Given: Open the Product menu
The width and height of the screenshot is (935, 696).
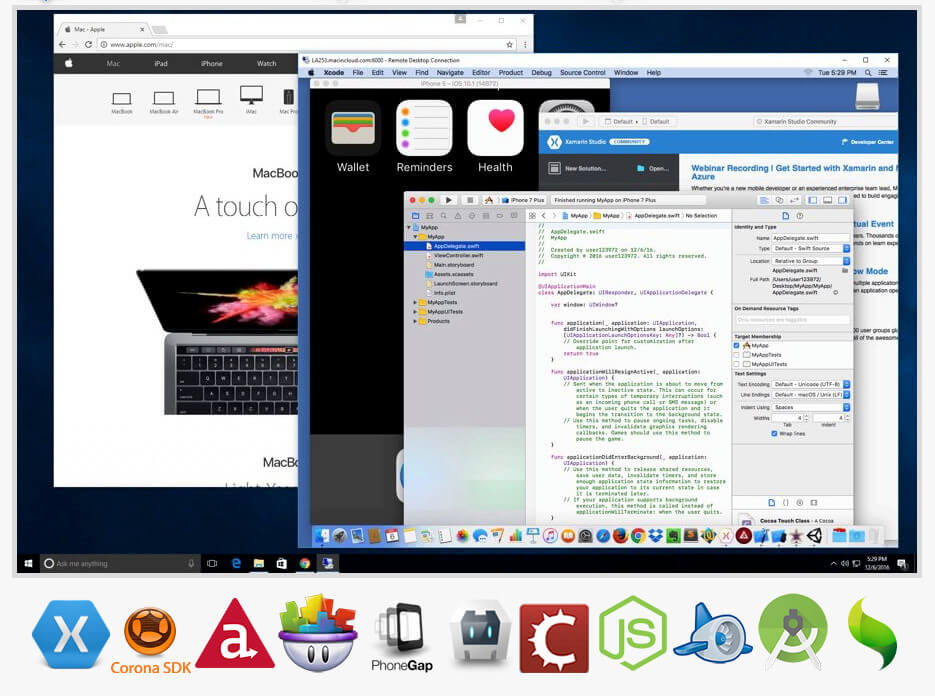Looking at the screenshot, I should coord(510,73).
